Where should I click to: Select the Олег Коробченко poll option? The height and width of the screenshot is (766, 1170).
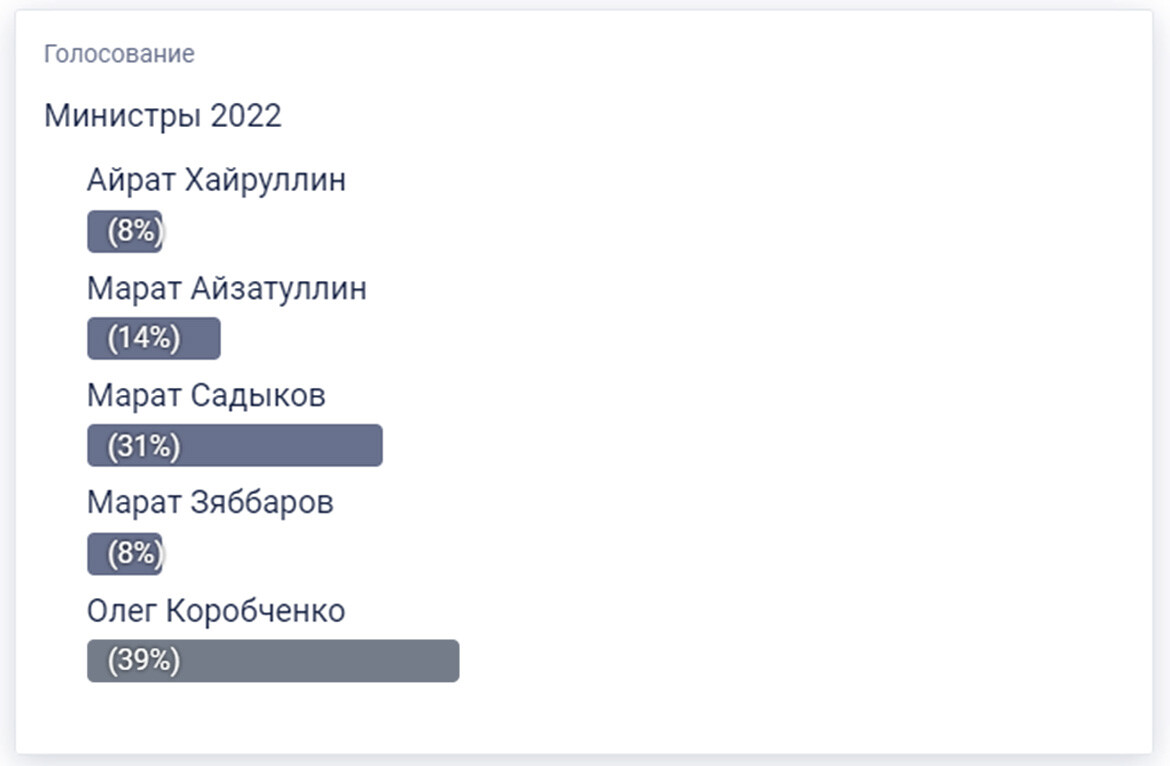216,611
